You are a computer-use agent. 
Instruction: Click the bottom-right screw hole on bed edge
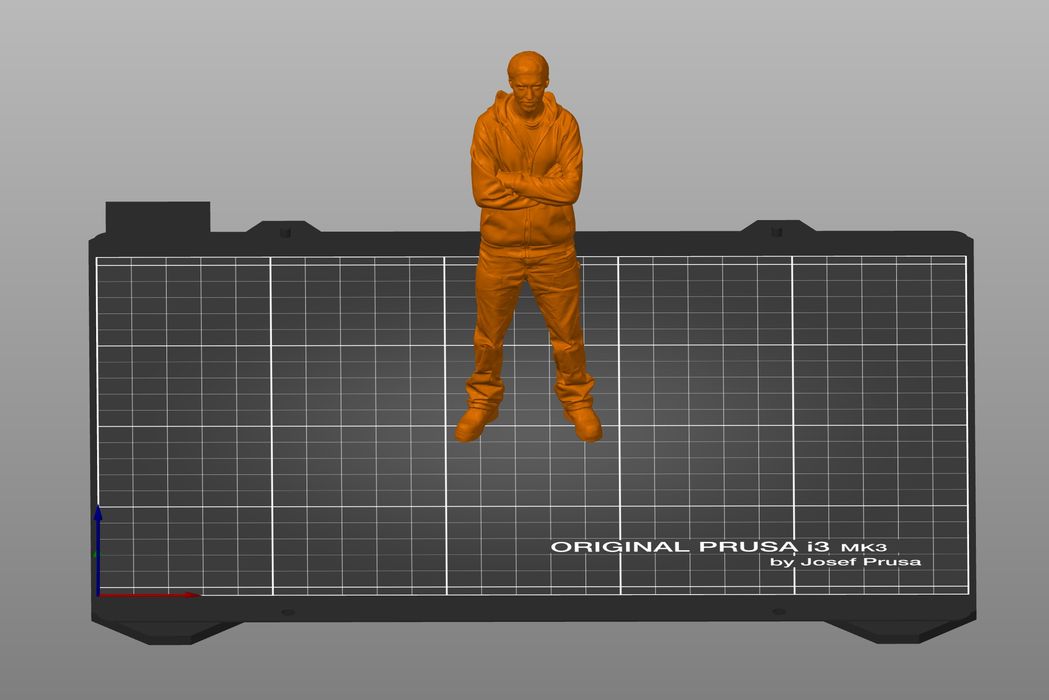[x=778, y=611]
